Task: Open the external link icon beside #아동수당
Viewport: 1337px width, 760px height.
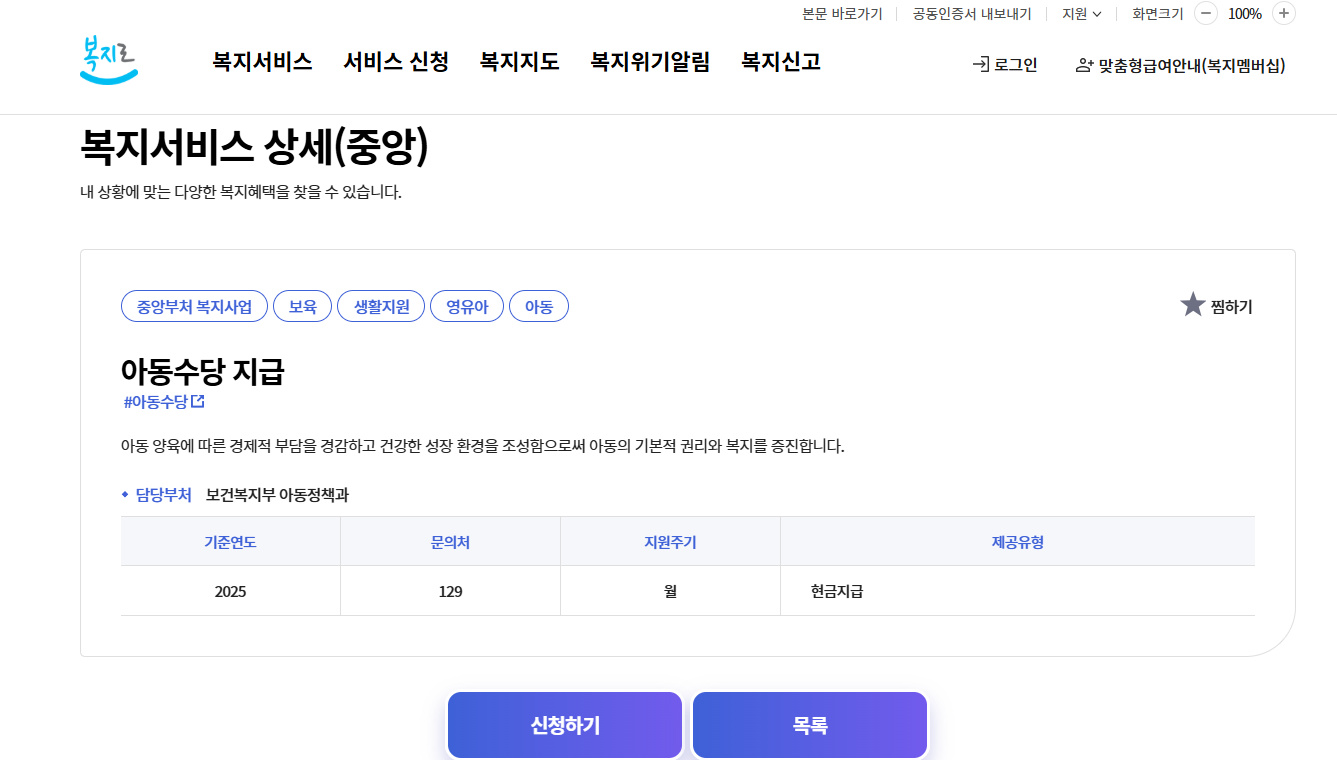Action: 199,400
